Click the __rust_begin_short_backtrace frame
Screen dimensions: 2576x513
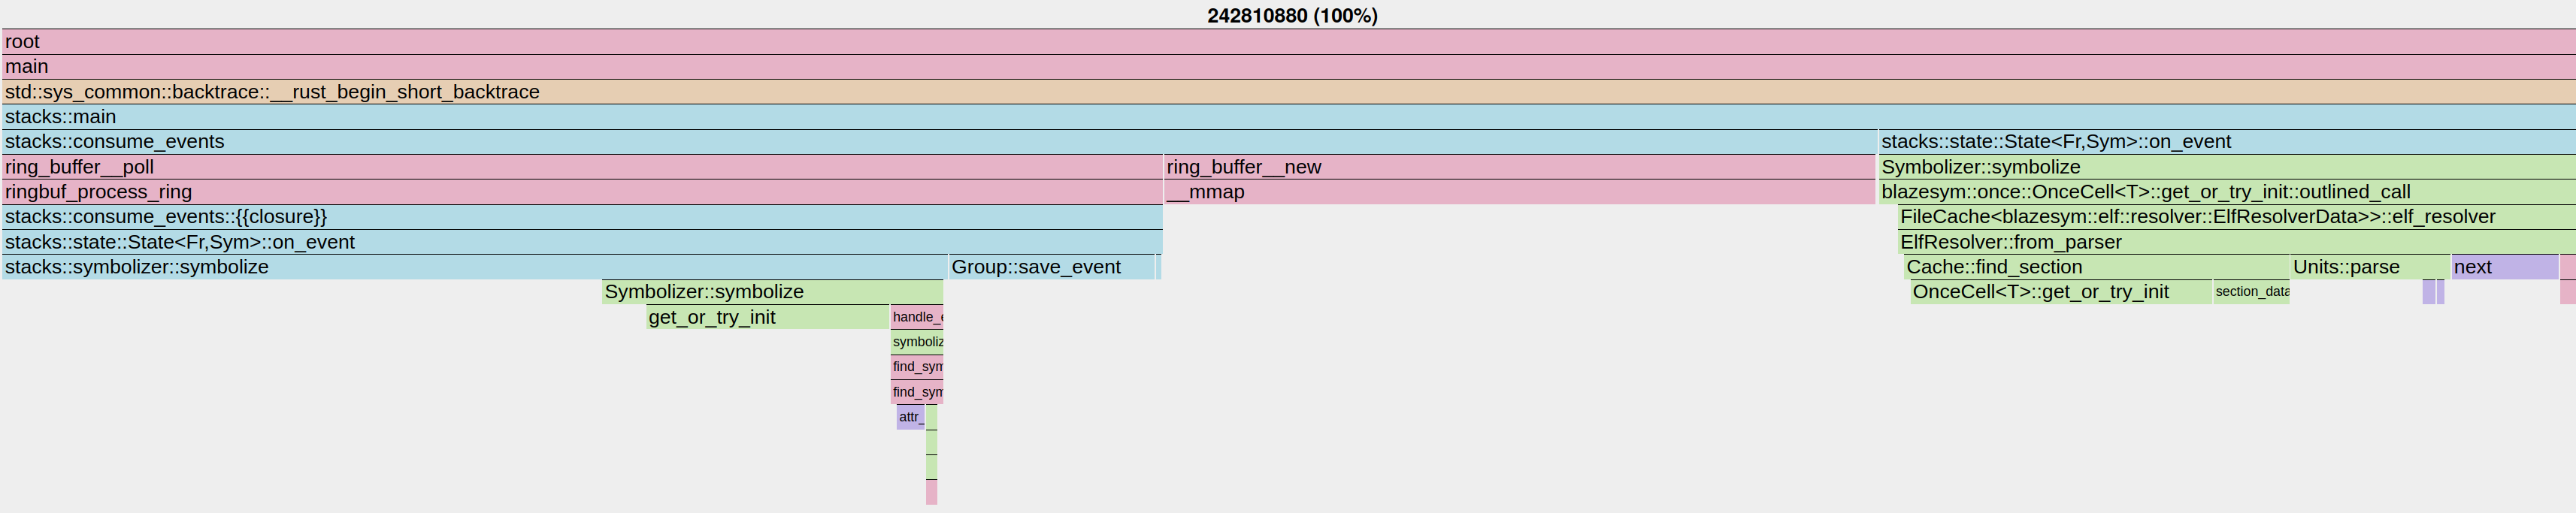(x=1288, y=92)
